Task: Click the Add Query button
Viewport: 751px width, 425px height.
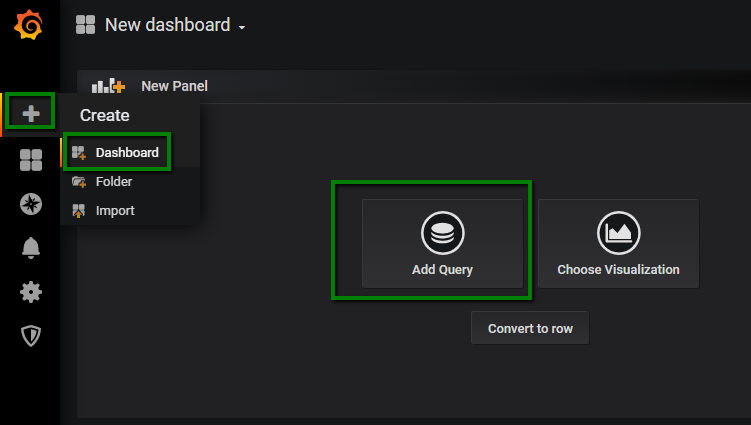Action: 443,243
